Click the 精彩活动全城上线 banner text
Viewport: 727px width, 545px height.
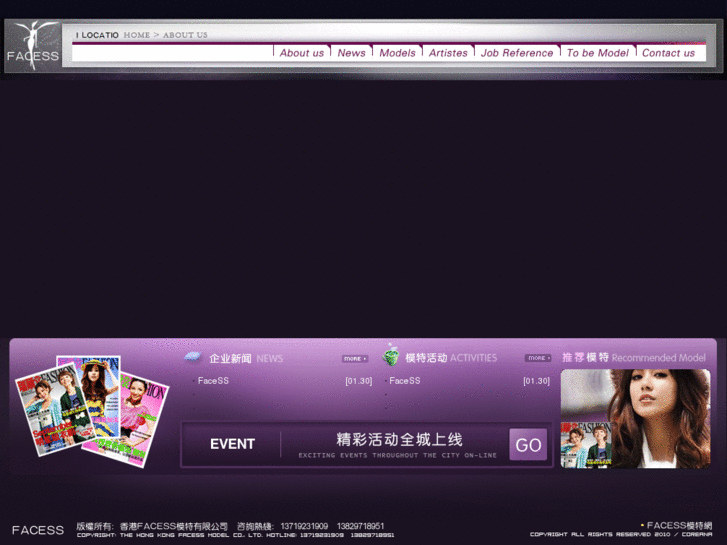coord(399,439)
